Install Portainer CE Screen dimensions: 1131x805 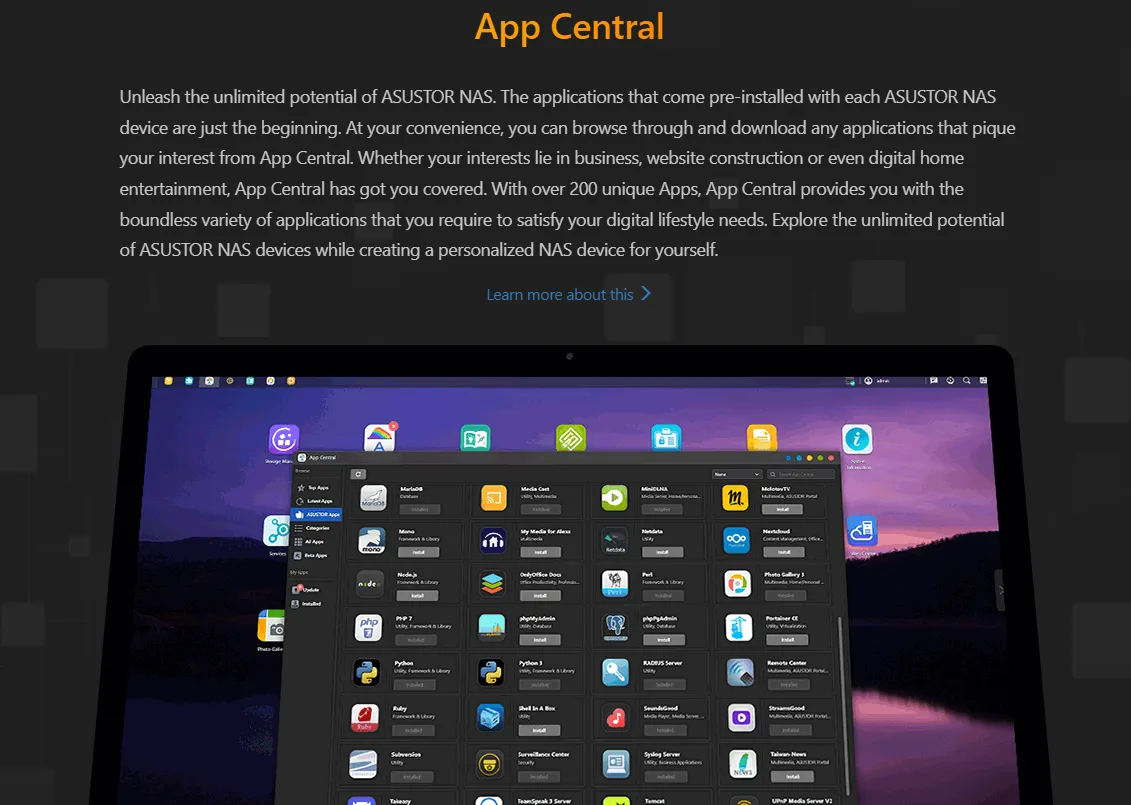(x=788, y=640)
